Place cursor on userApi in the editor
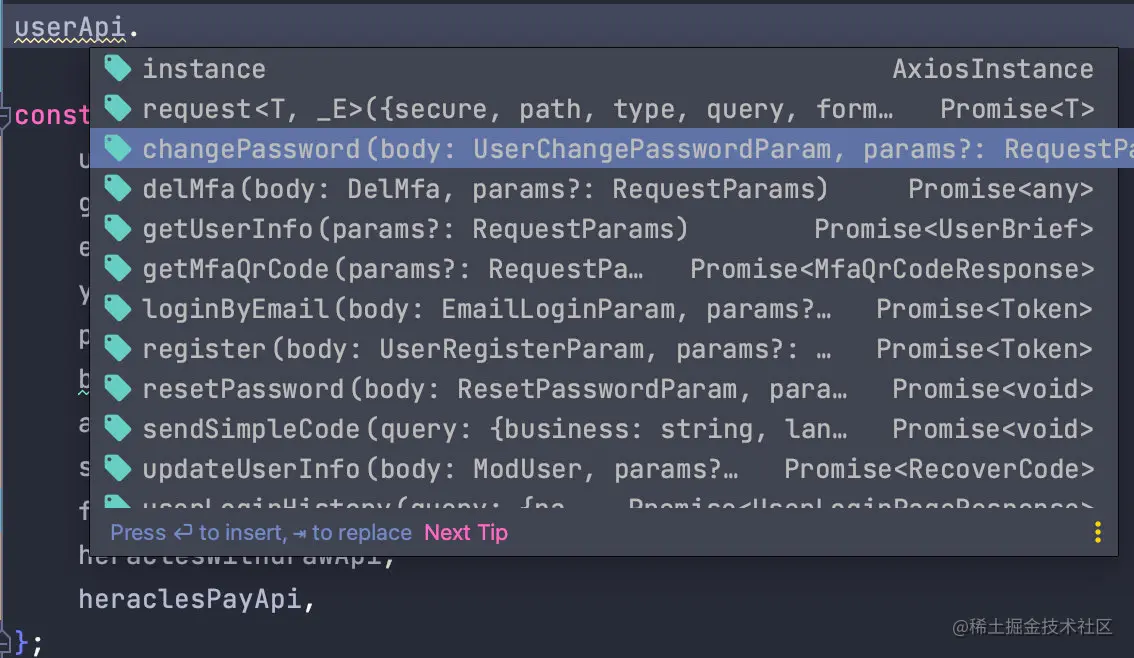Screen dimensions: 1134x658 coord(70,27)
